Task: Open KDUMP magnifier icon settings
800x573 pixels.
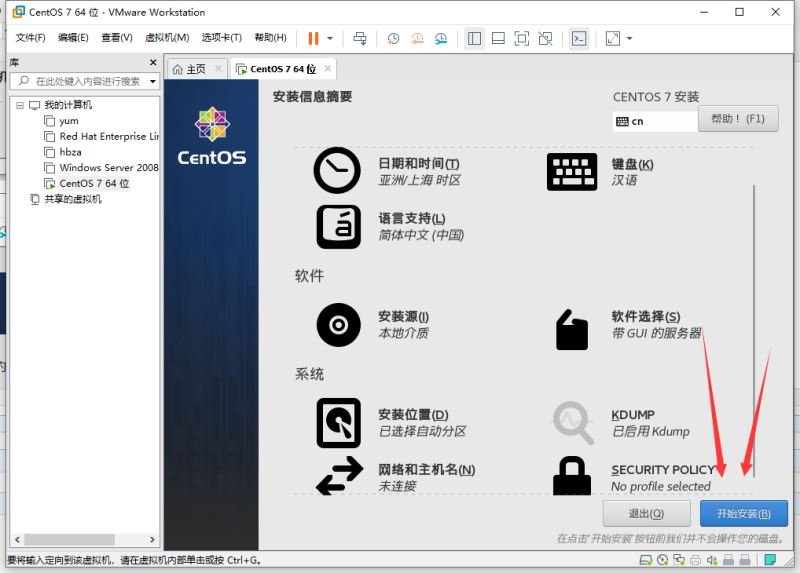Action: pyautogui.click(x=572, y=423)
